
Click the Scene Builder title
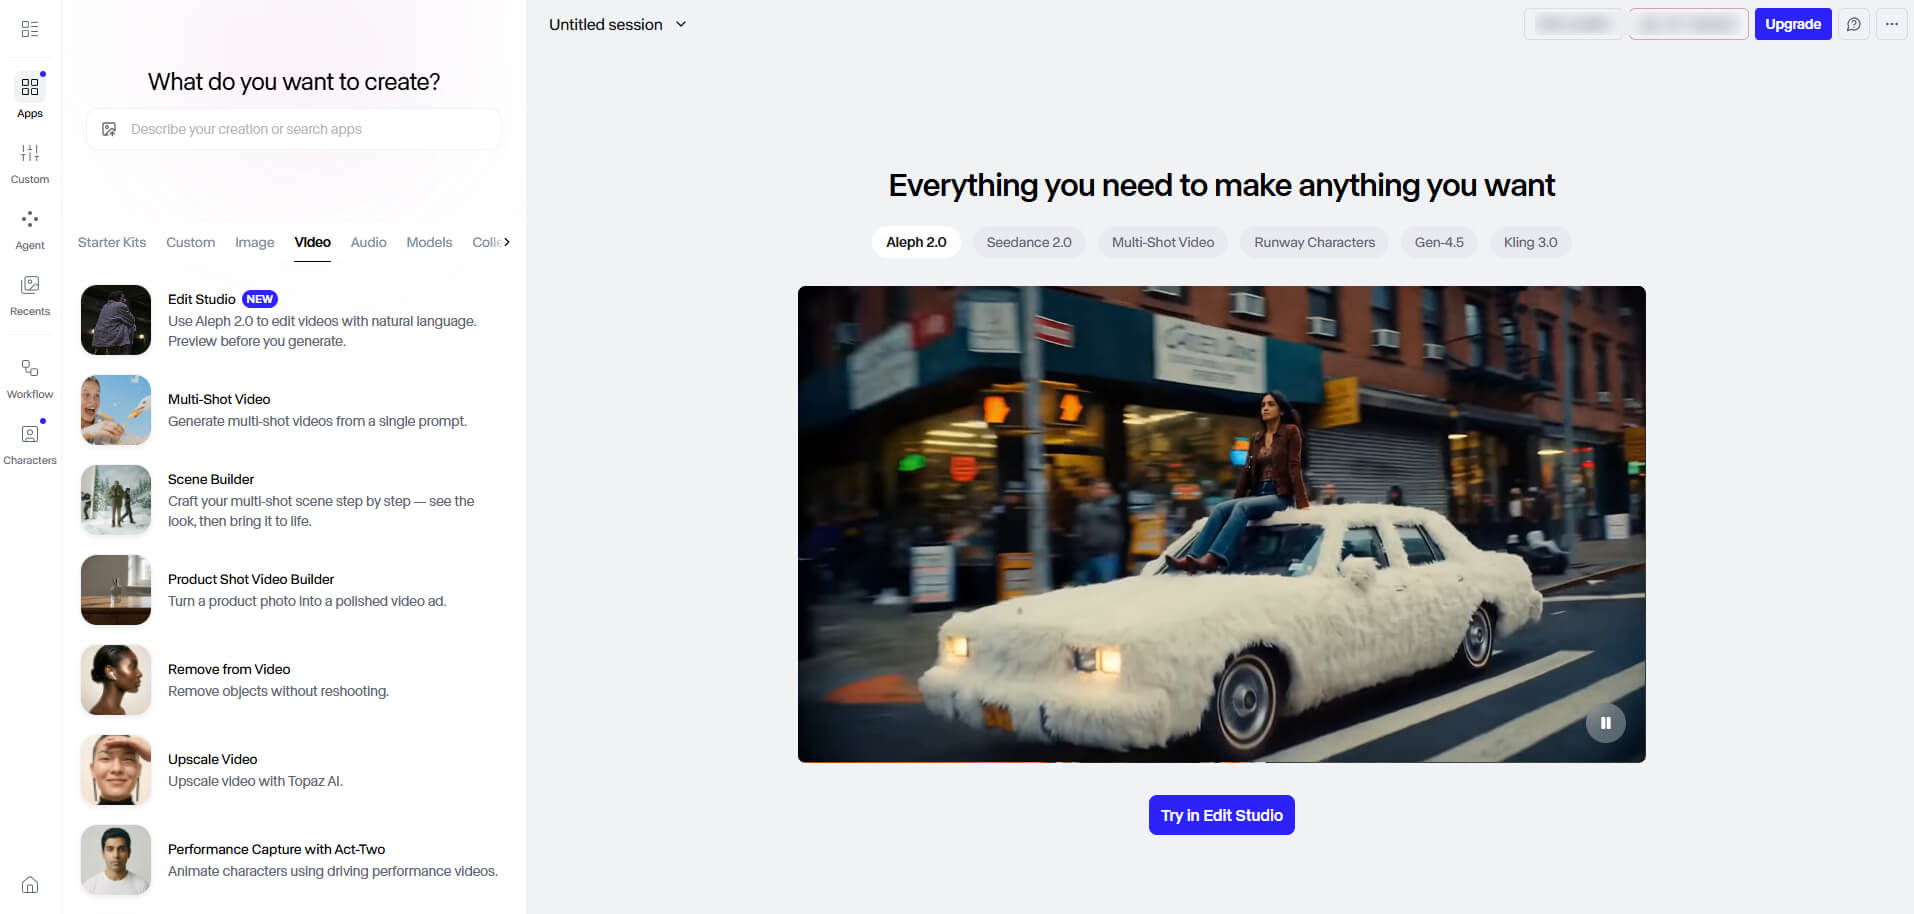[x=211, y=479]
